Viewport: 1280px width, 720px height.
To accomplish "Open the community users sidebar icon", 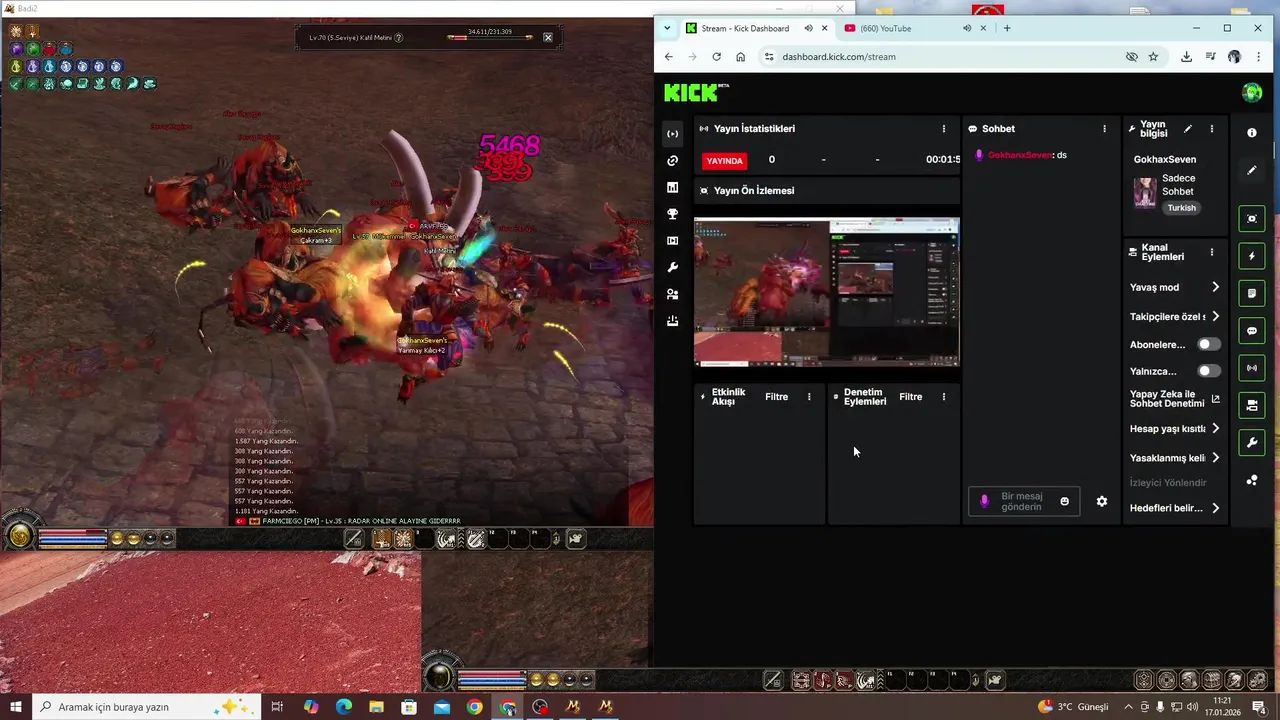I will [x=673, y=294].
